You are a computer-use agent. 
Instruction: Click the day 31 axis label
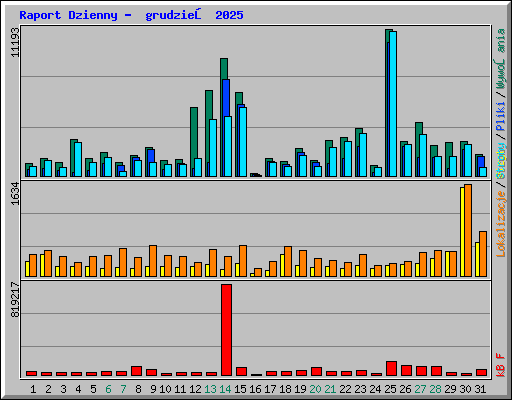[x=480, y=389]
